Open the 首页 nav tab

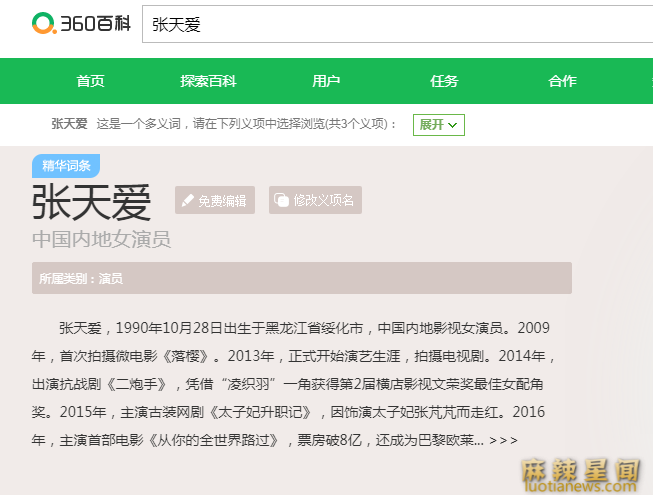(x=90, y=81)
